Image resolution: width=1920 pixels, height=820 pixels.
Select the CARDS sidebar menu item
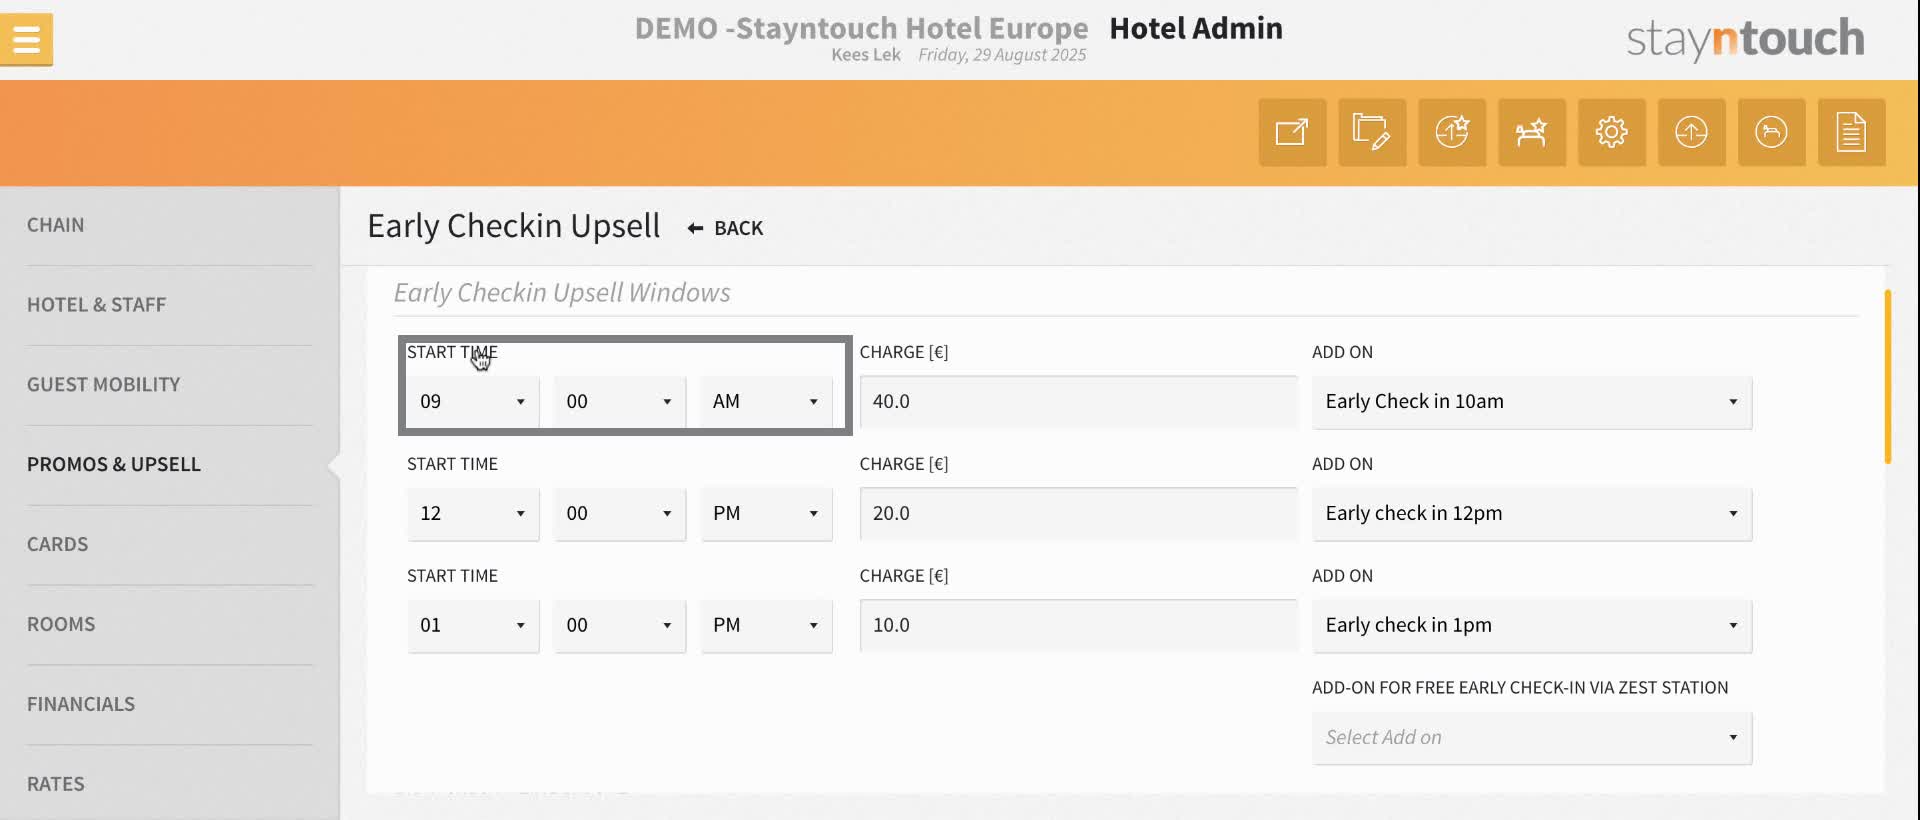point(57,545)
